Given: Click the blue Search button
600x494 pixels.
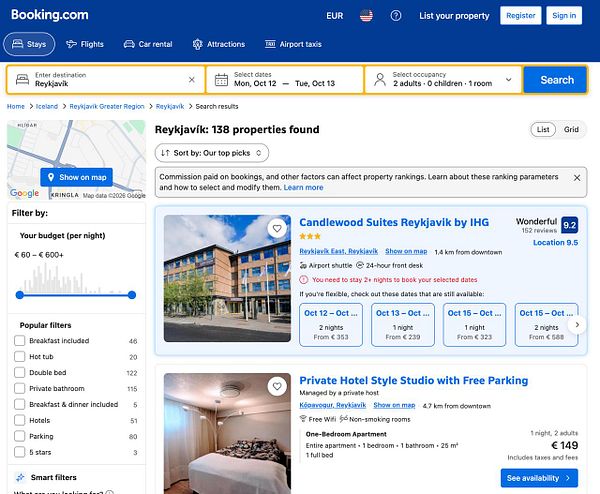Looking at the screenshot, I should pyautogui.click(x=555, y=80).
